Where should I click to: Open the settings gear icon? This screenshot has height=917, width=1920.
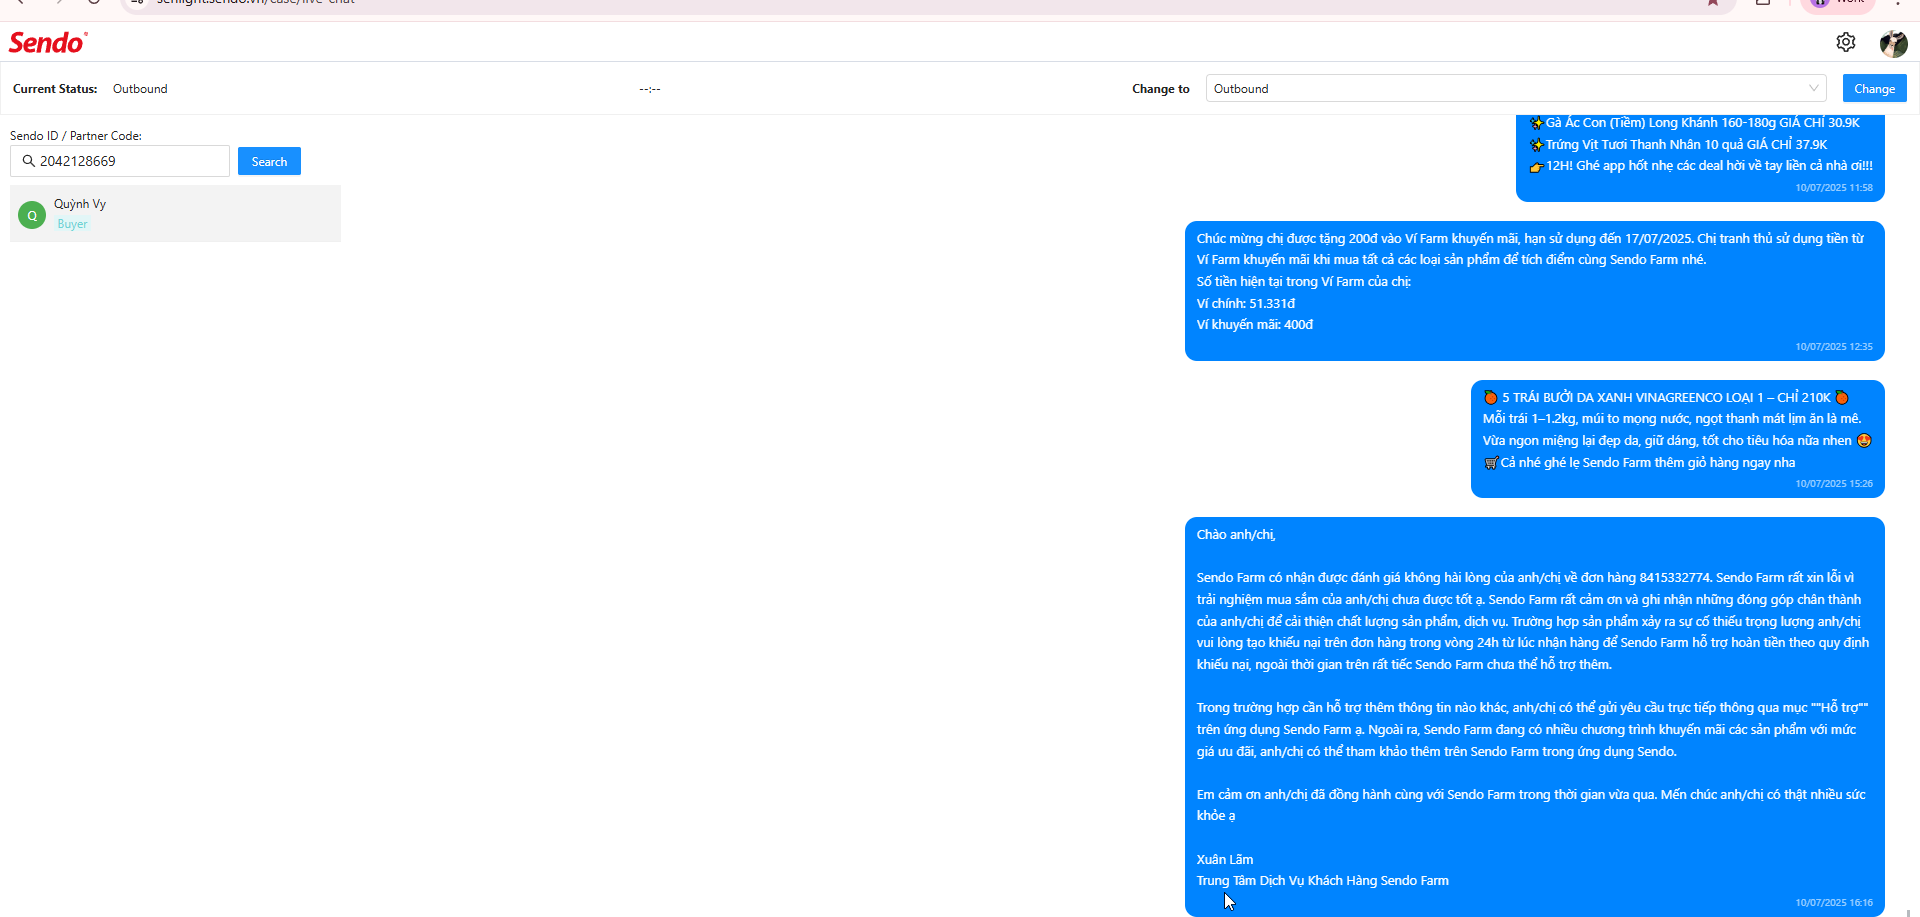click(1846, 42)
